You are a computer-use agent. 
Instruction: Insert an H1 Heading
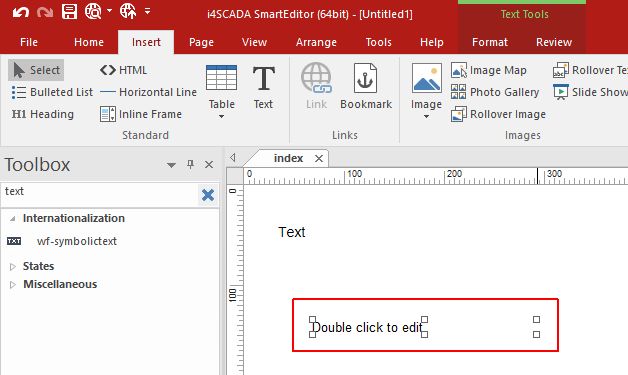42,114
